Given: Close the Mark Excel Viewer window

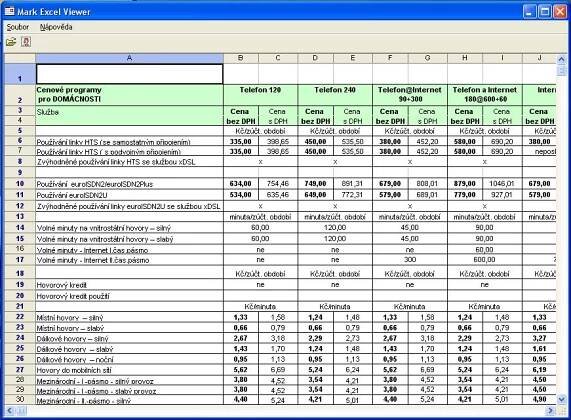Looking at the screenshot, I should point(559,12).
